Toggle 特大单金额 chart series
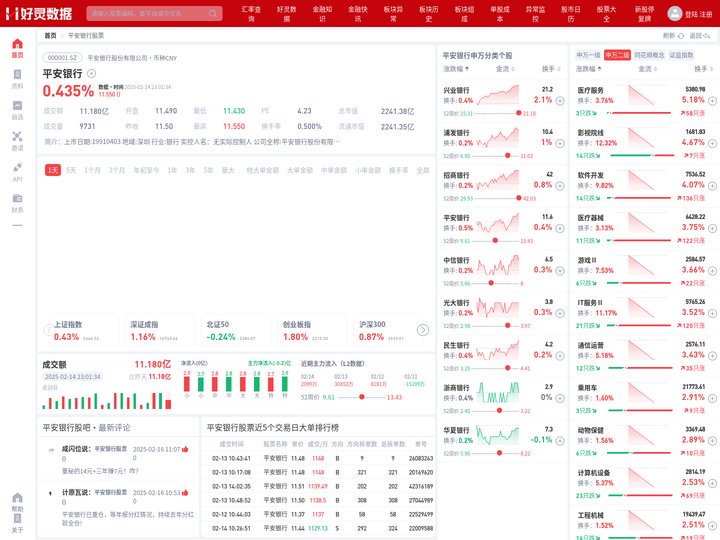720x540 pixels. click(263, 170)
